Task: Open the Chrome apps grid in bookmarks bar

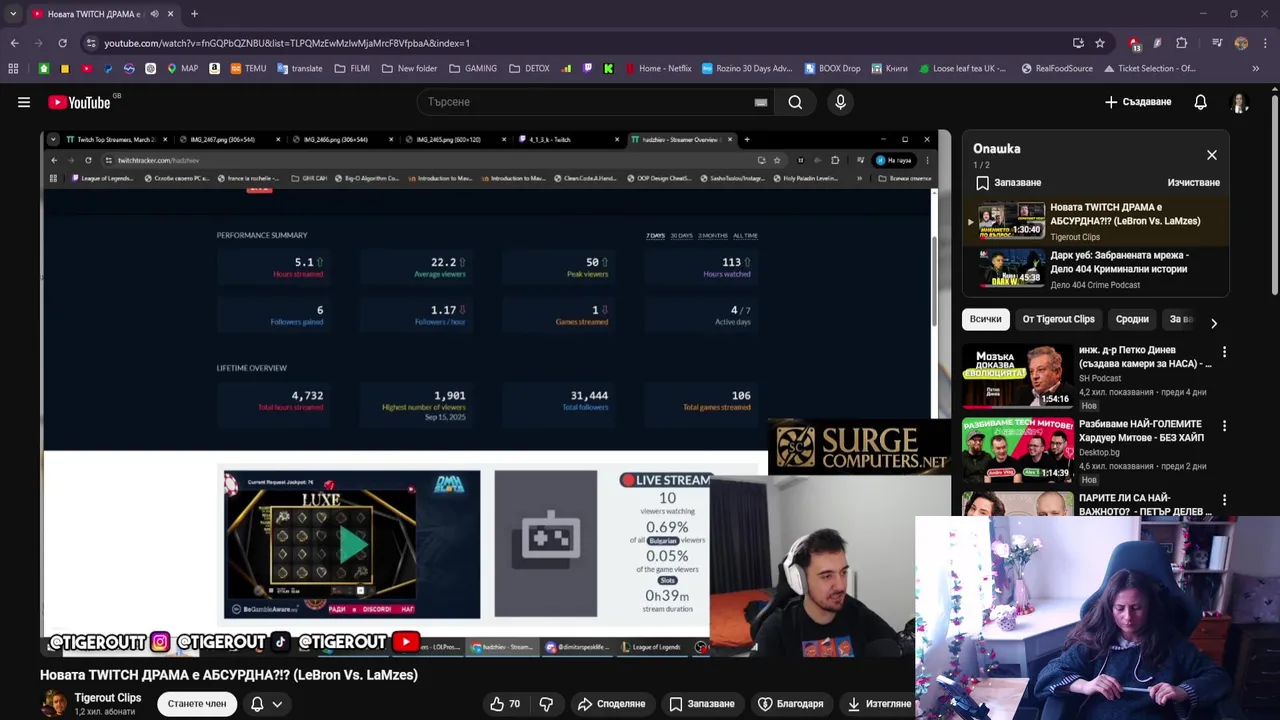Action: click(x=13, y=69)
